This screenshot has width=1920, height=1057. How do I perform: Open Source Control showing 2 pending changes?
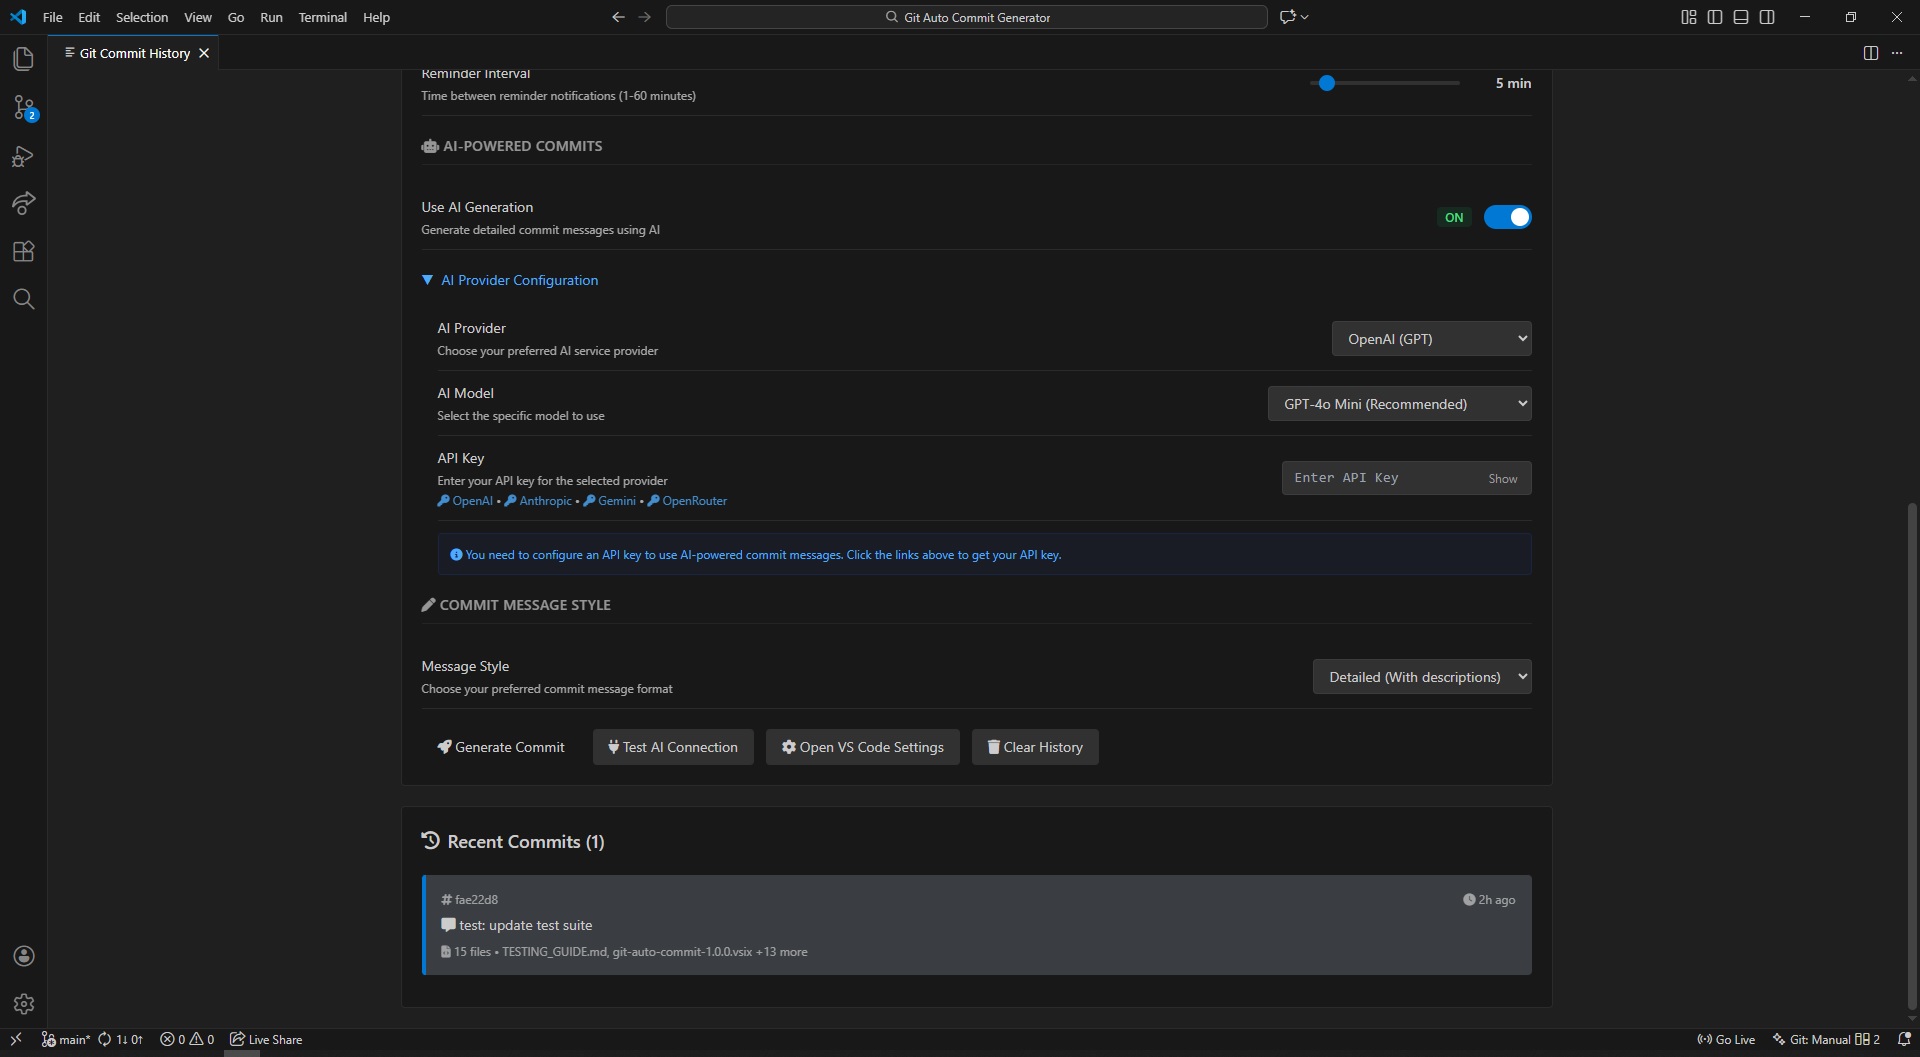pyautogui.click(x=23, y=108)
